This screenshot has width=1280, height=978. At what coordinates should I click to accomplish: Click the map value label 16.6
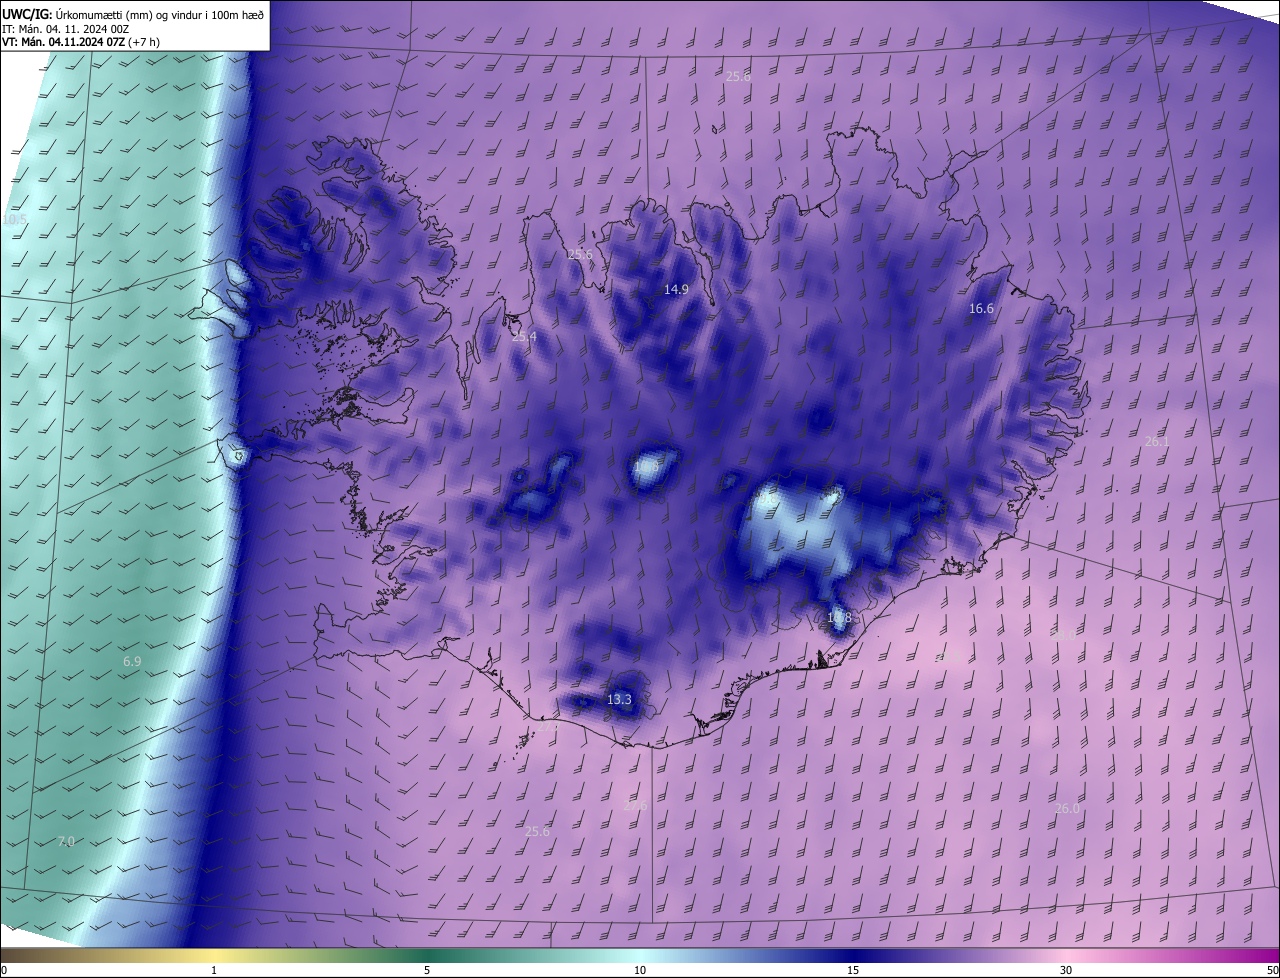pyautogui.click(x=981, y=309)
